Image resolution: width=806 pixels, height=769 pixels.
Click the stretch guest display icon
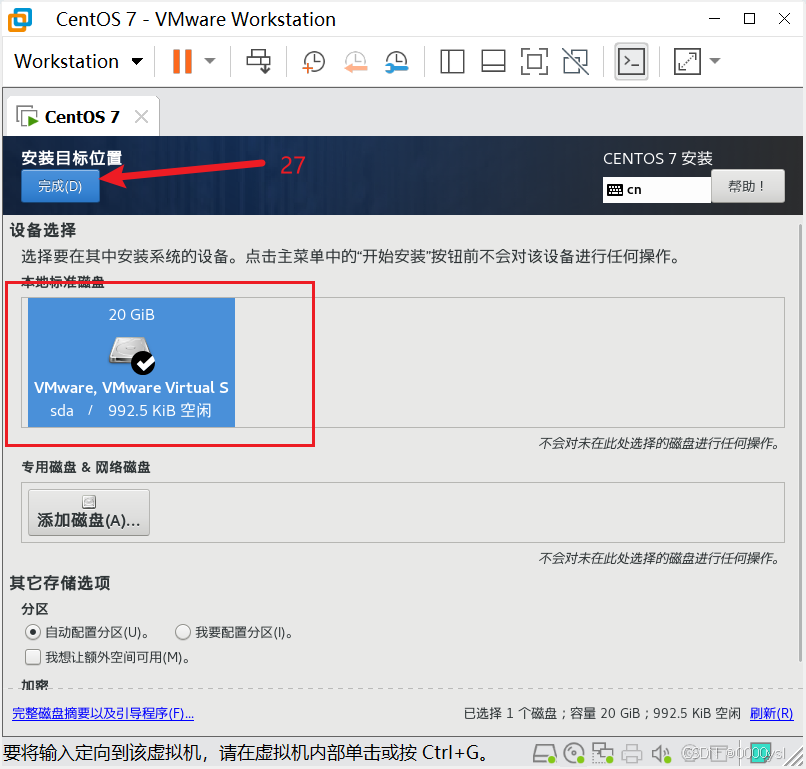coord(687,62)
